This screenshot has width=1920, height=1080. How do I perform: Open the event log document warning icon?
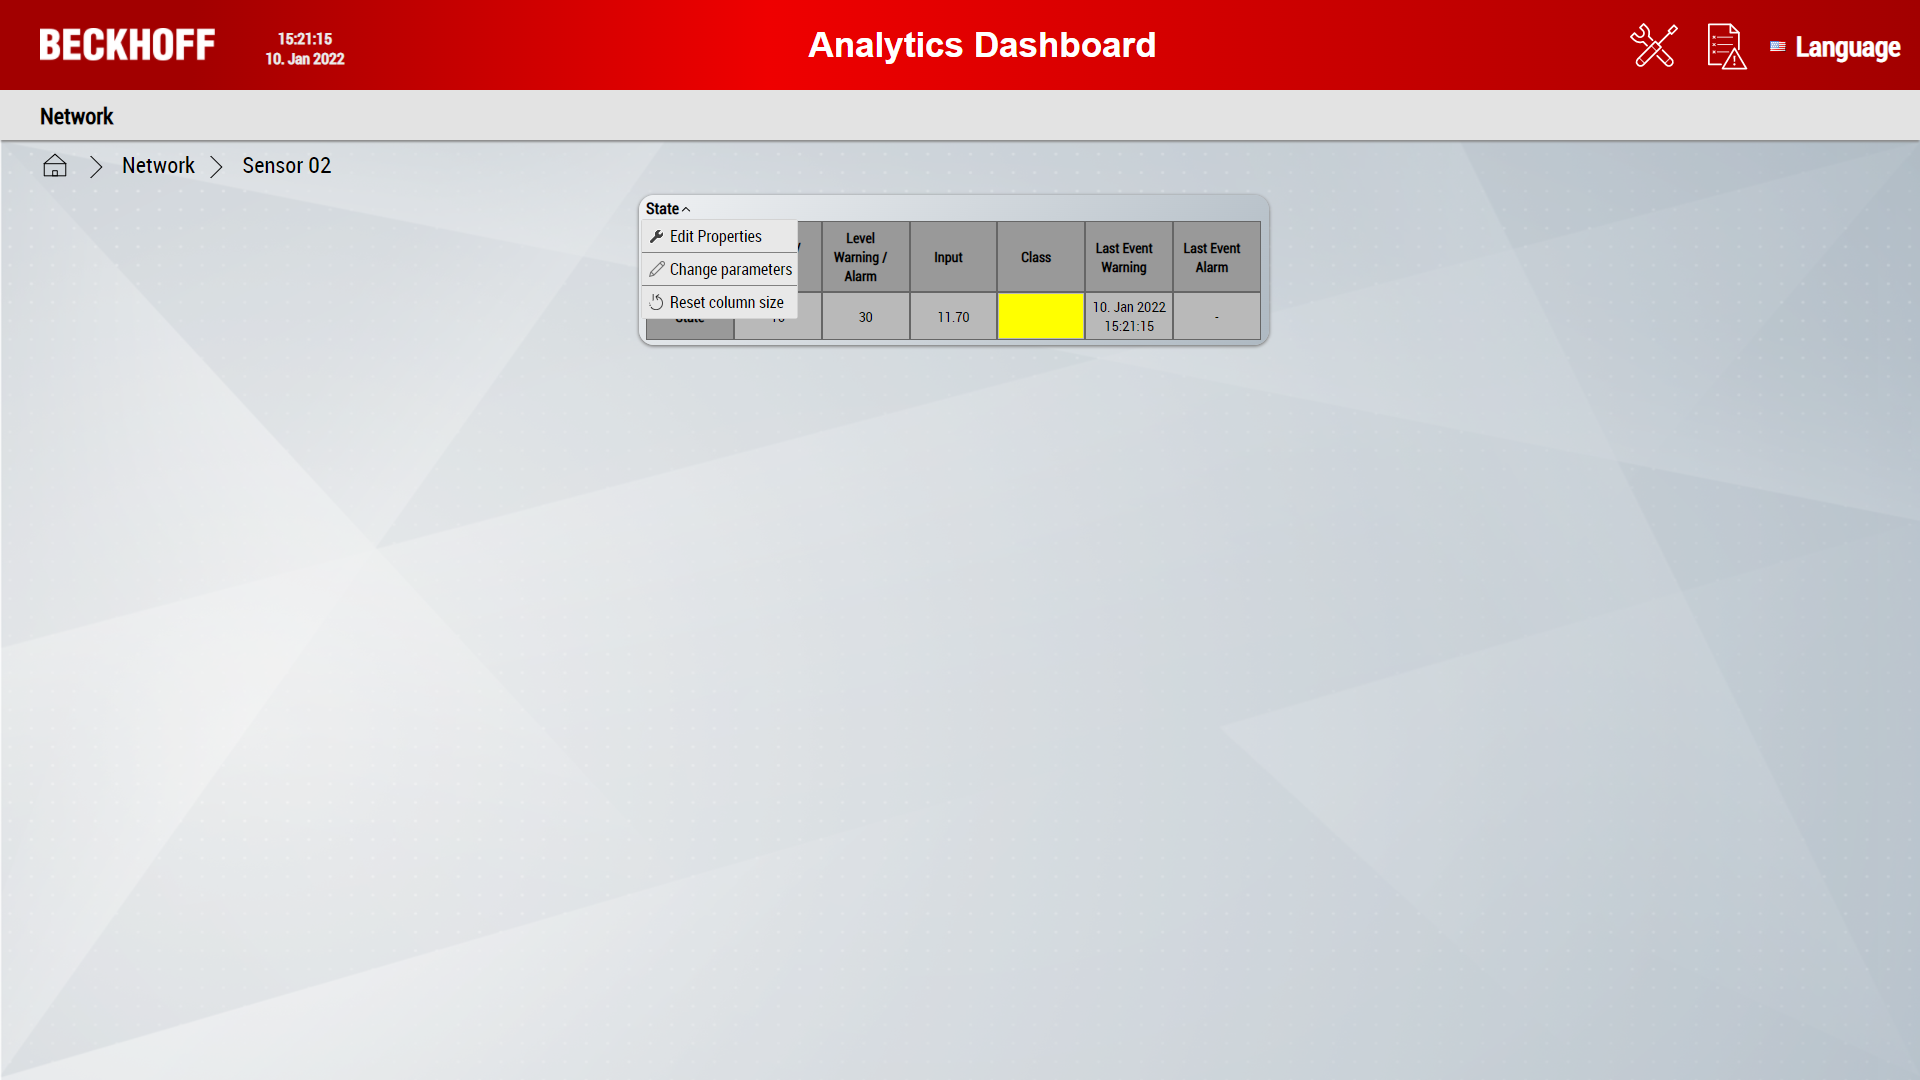coord(1727,46)
